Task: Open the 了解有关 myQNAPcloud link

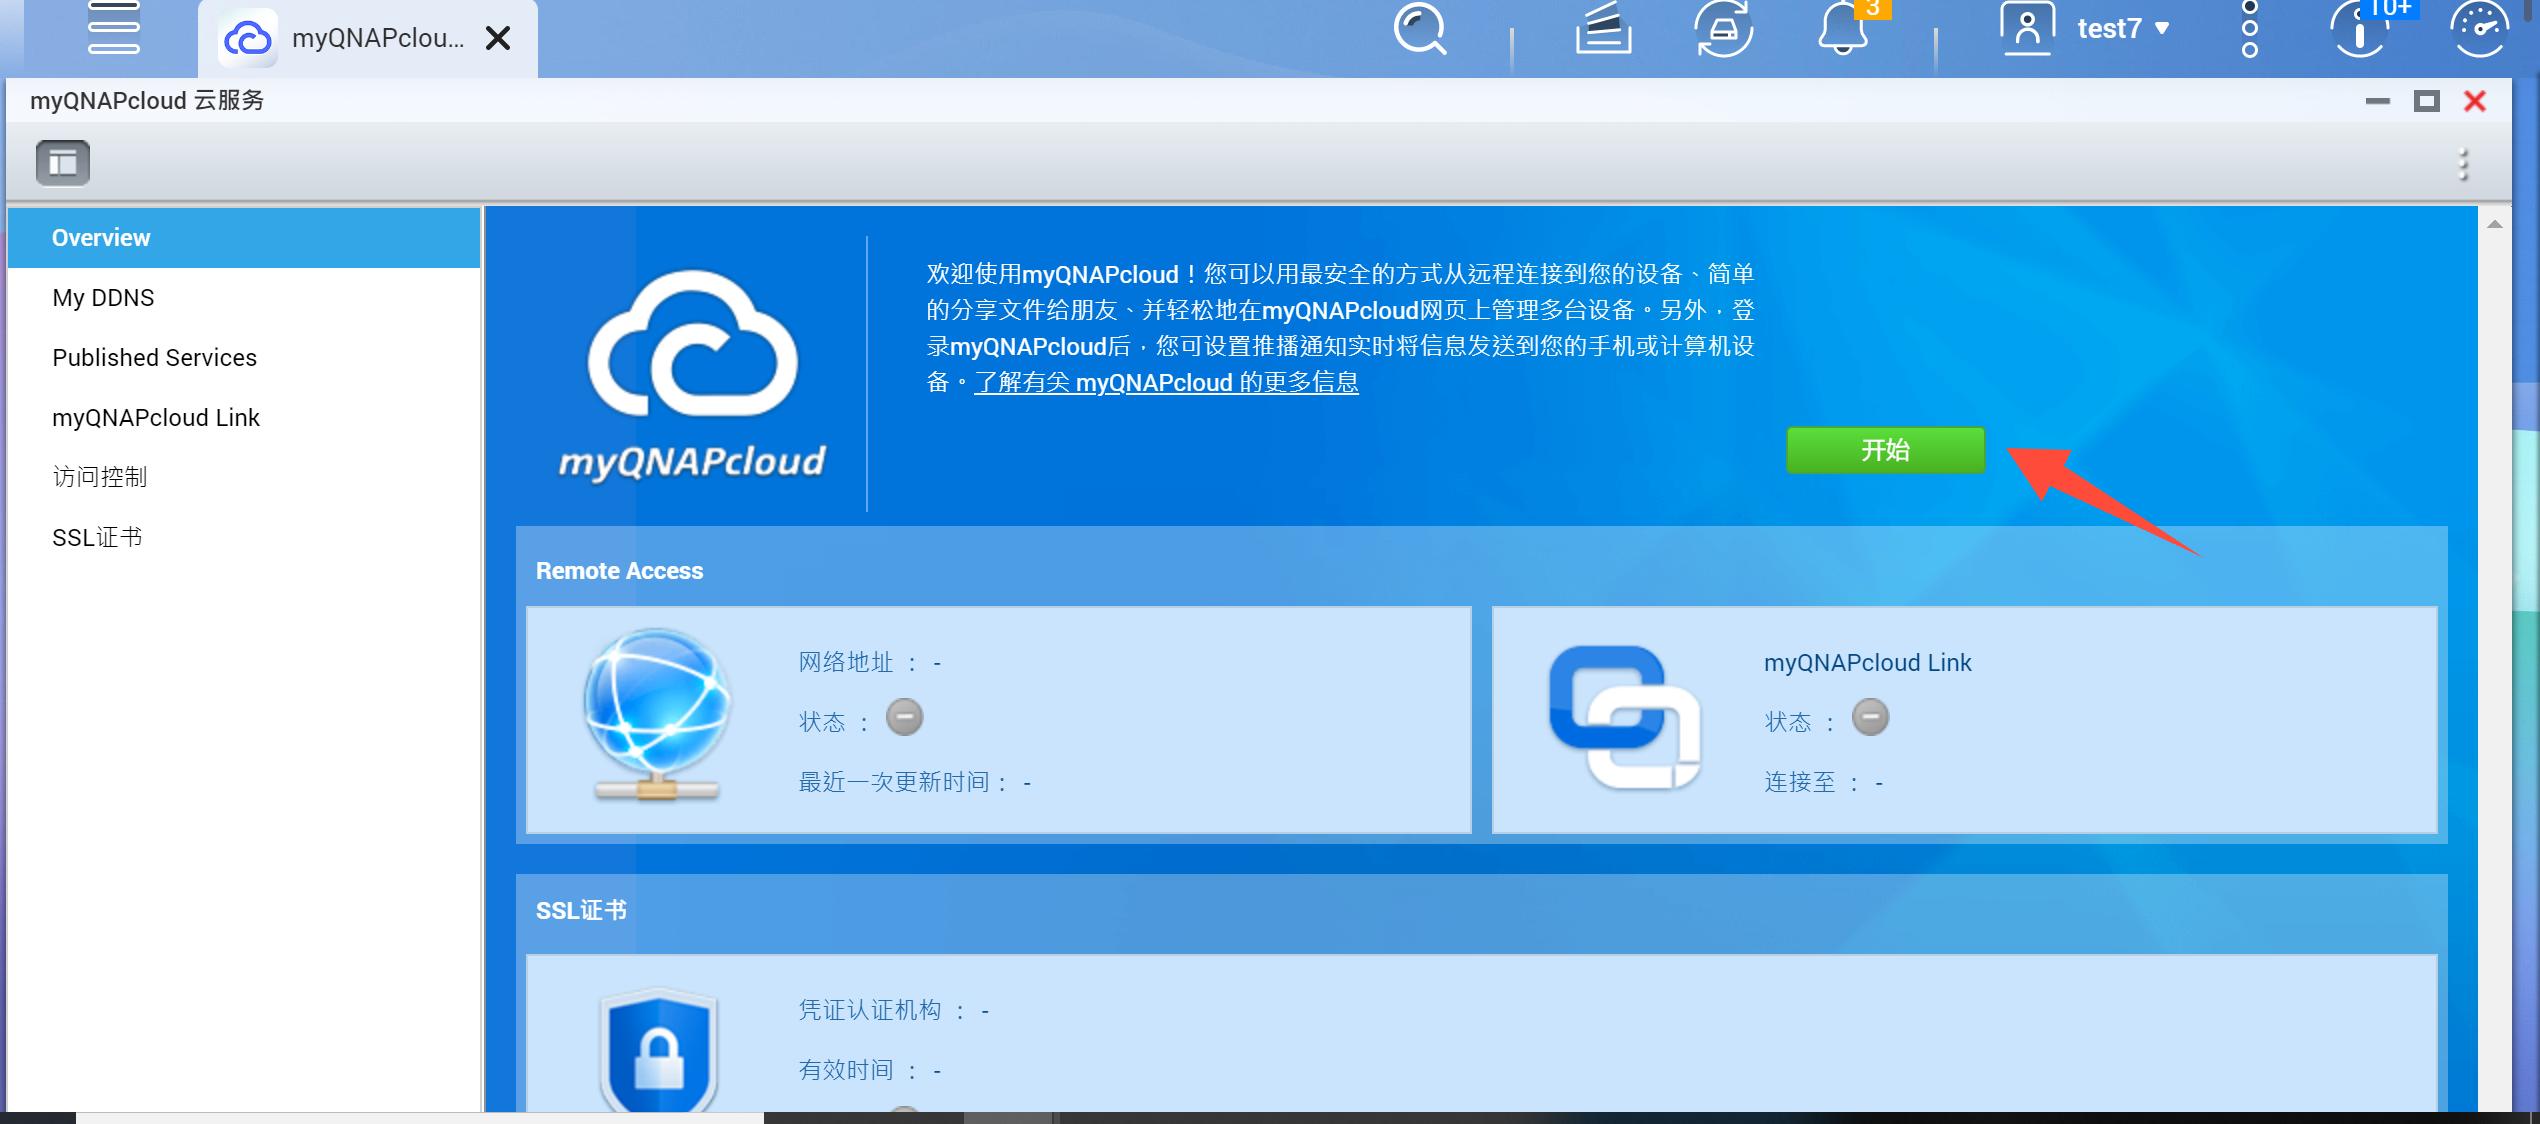Action: (x=1166, y=382)
